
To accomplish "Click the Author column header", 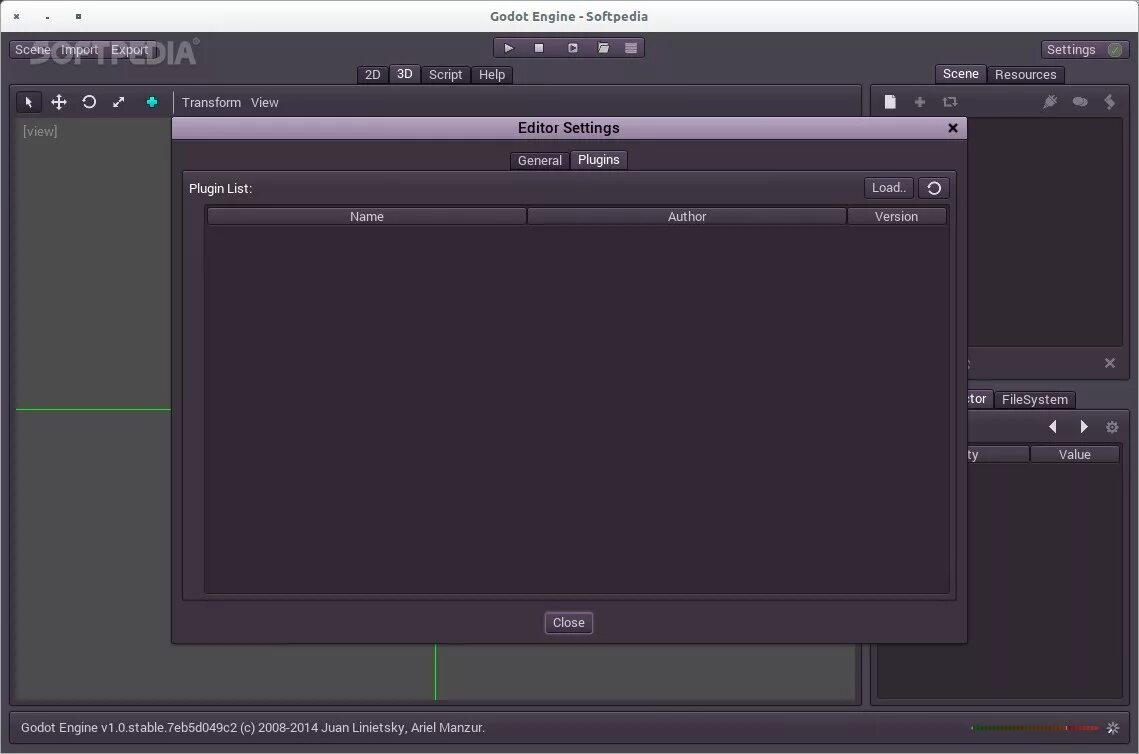I will (686, 216).
